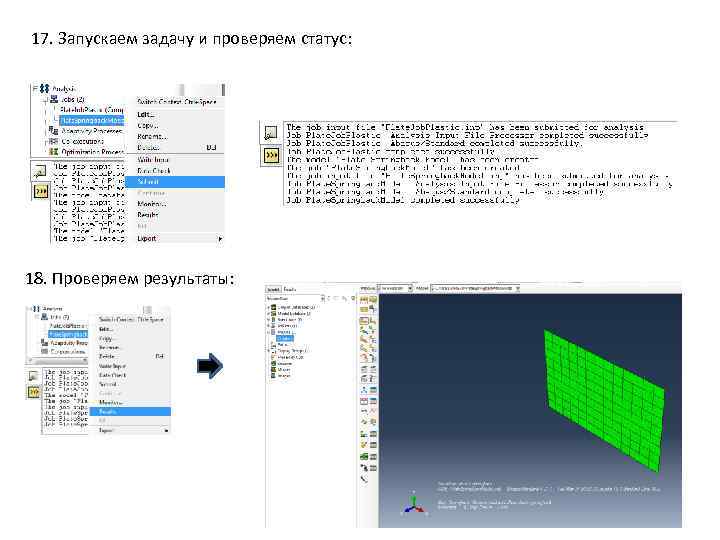Expand the XYPlots node in the results tree

click(x=269, y=326)
